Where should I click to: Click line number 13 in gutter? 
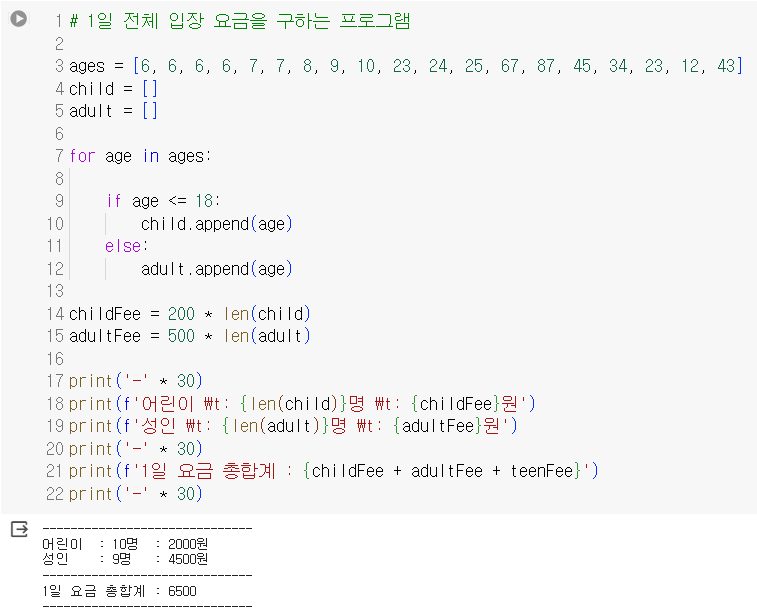(56, 291)
